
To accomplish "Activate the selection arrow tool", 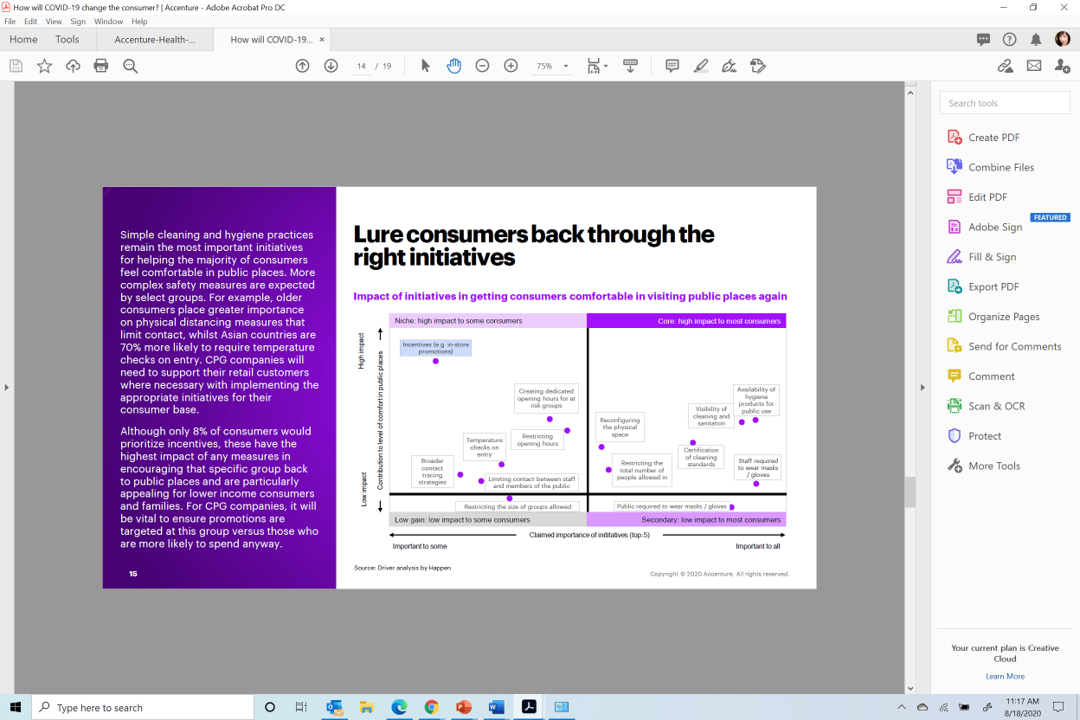I will point(425,66).
